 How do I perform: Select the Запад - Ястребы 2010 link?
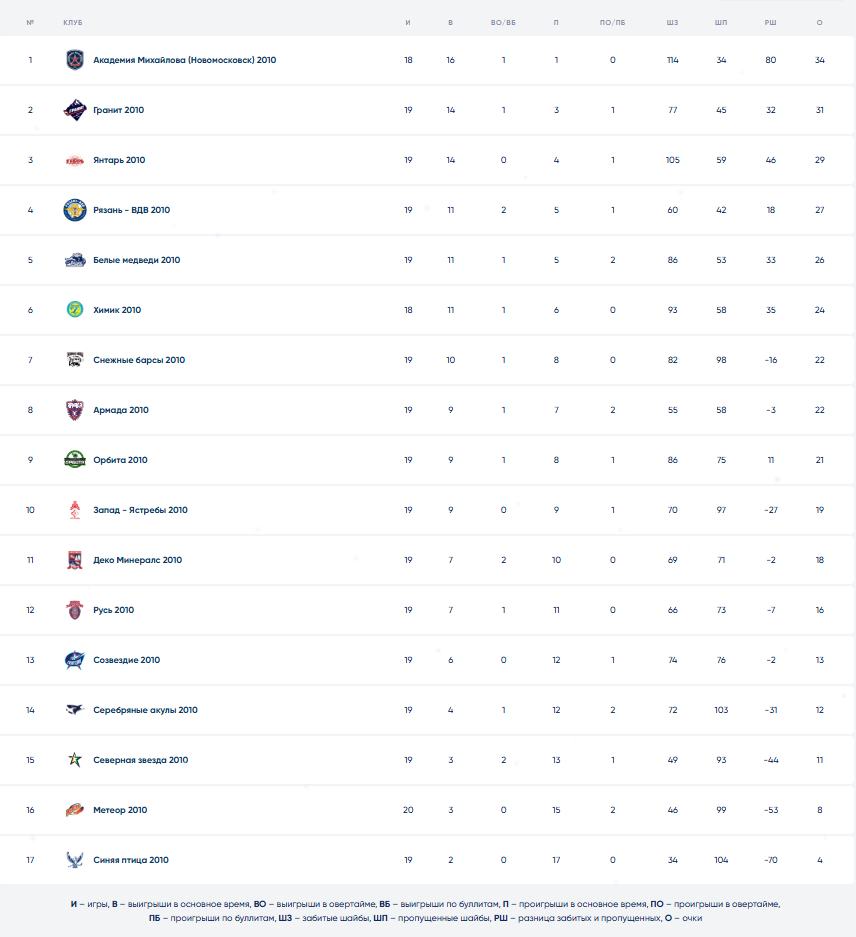click(x=140, y=510)
